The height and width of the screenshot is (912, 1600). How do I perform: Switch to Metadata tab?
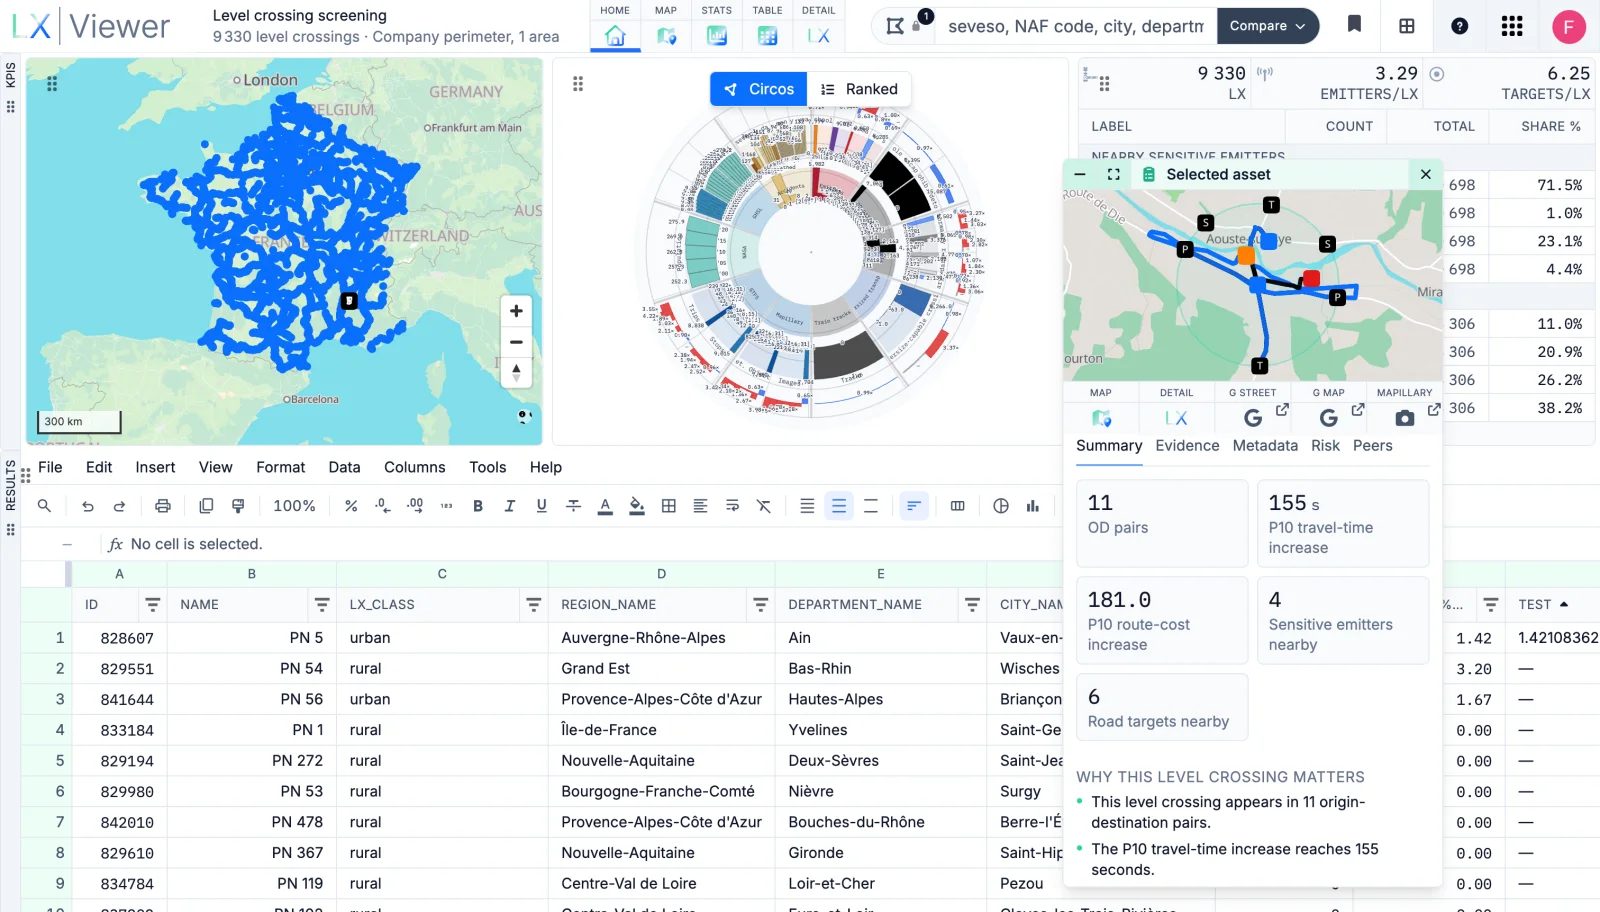(x=1265, y=446)
